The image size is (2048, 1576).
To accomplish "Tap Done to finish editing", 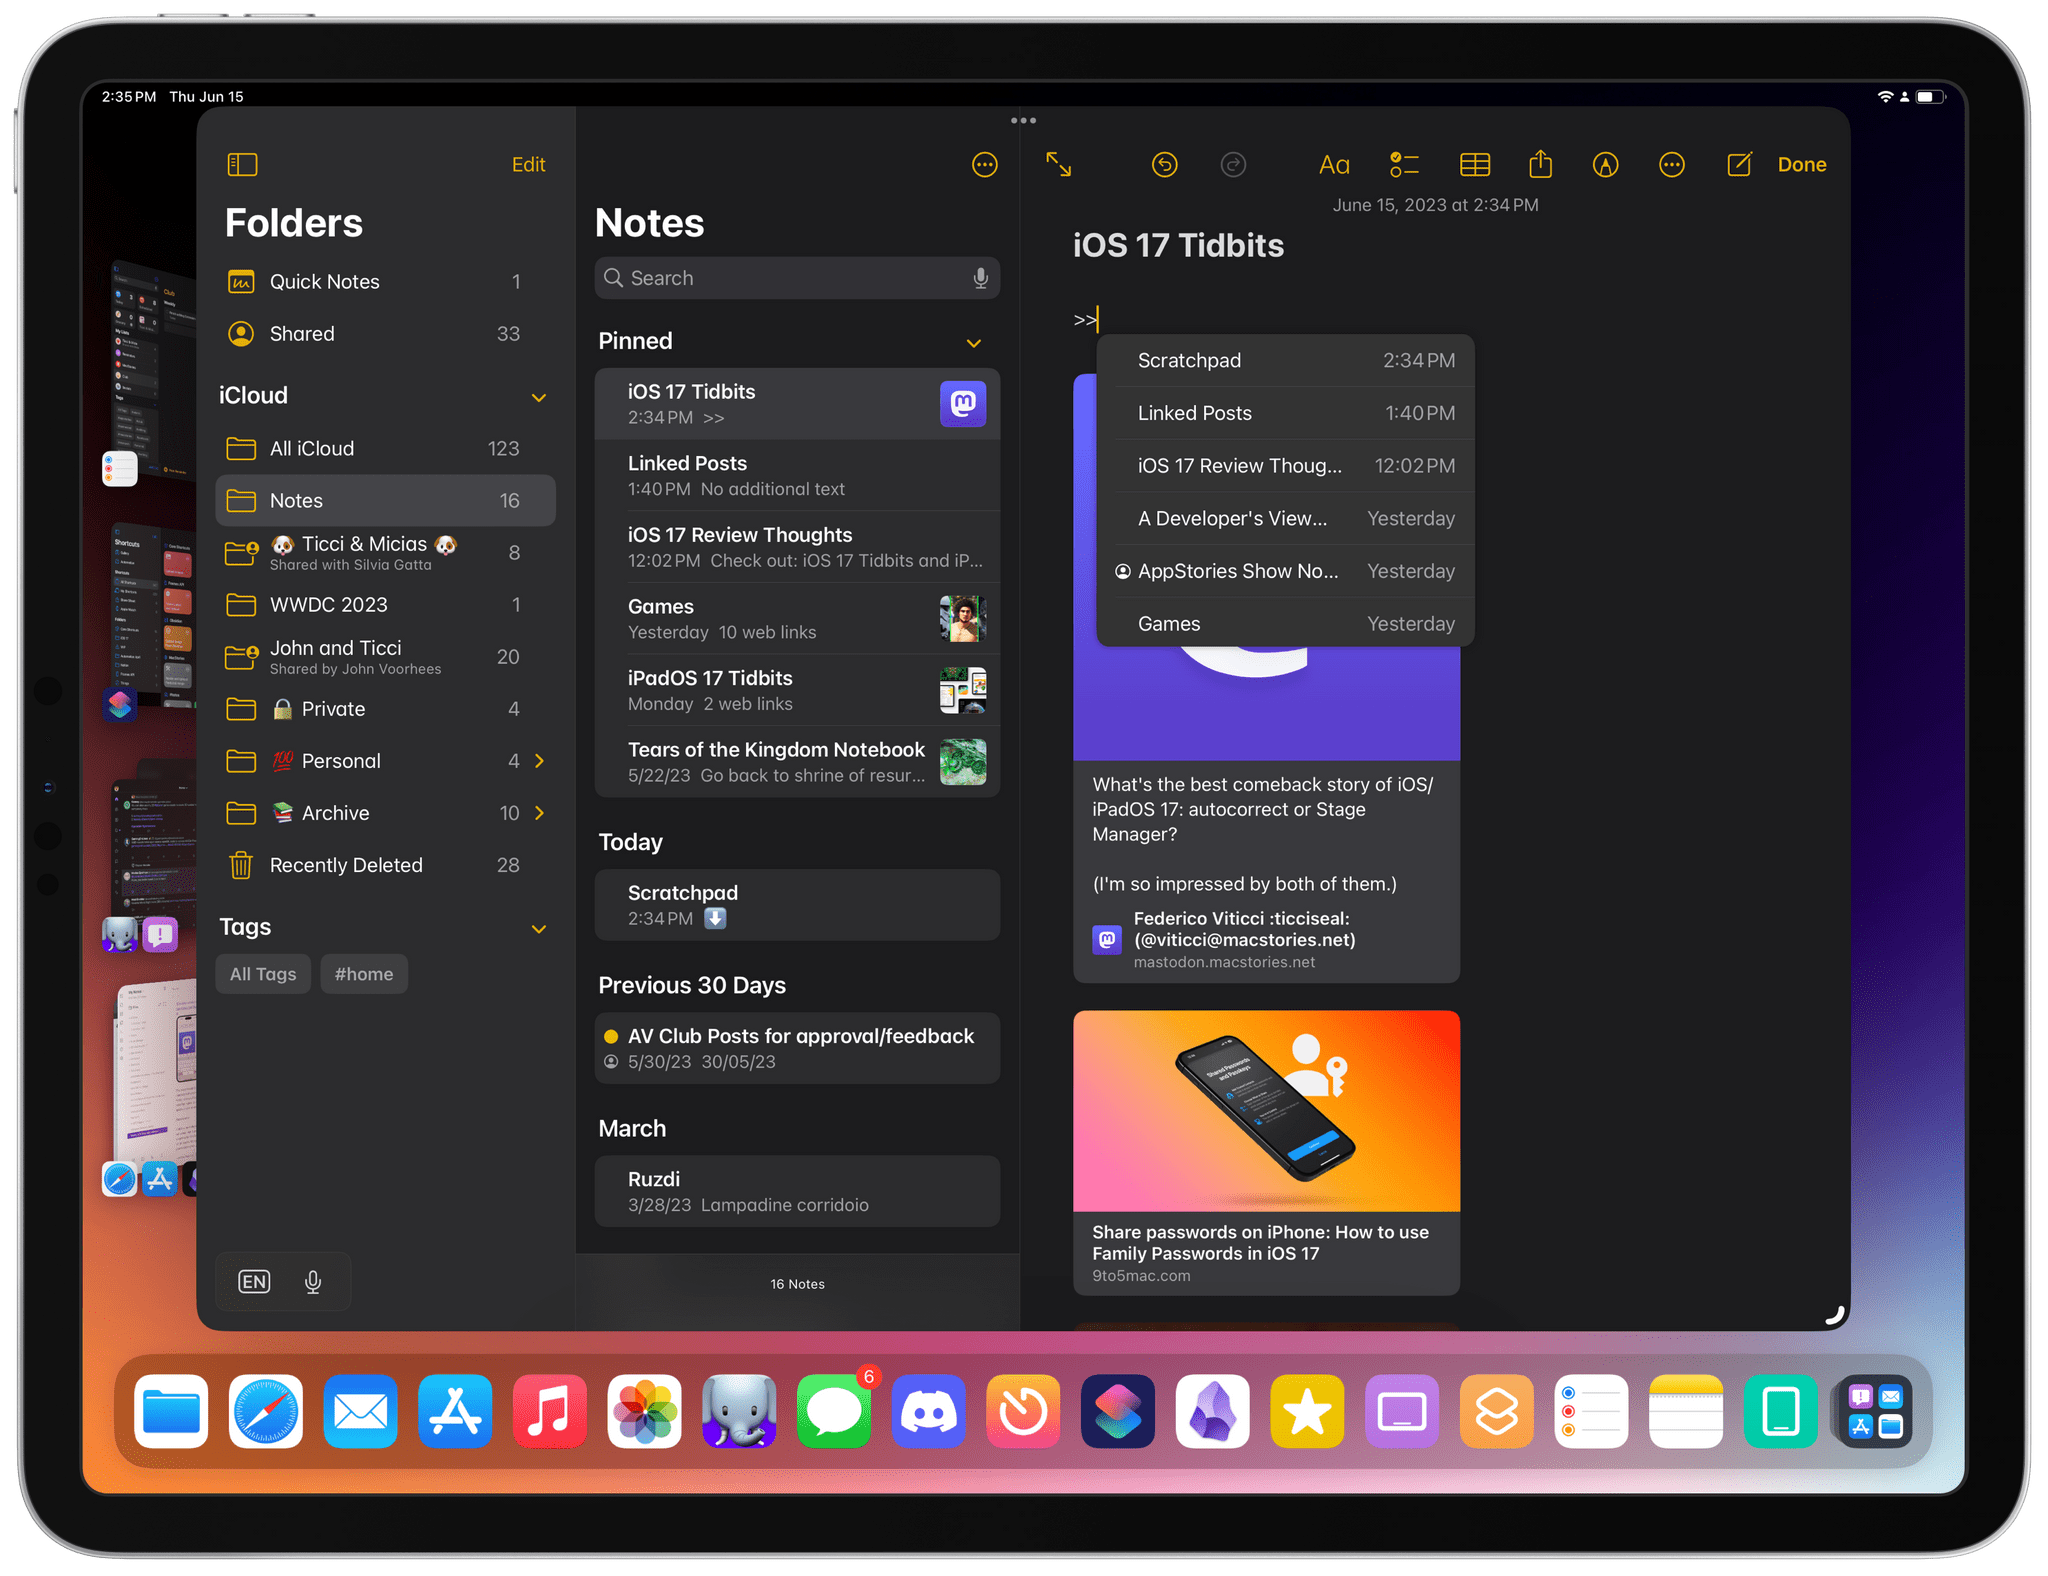I will pyautogui.click(x=1801, y=164).
